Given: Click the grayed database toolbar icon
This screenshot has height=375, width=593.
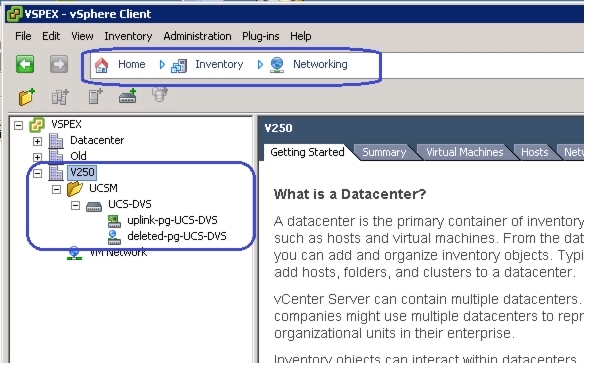Looking at the screenshot, I should click(x=160, y=95).
